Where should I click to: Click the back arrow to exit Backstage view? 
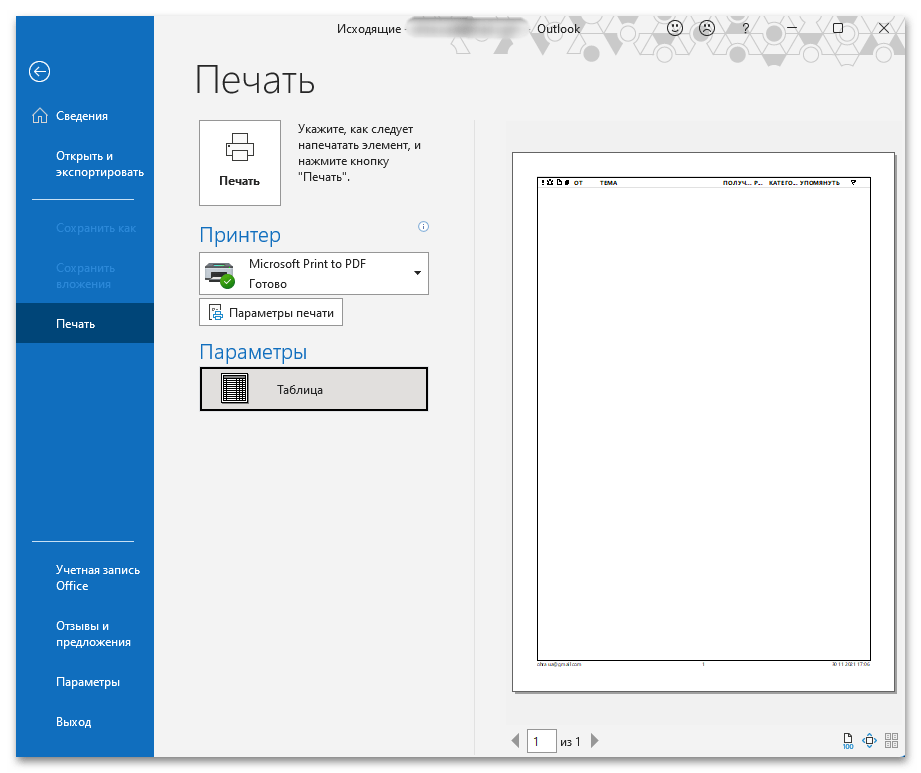[x=39, y=71]
